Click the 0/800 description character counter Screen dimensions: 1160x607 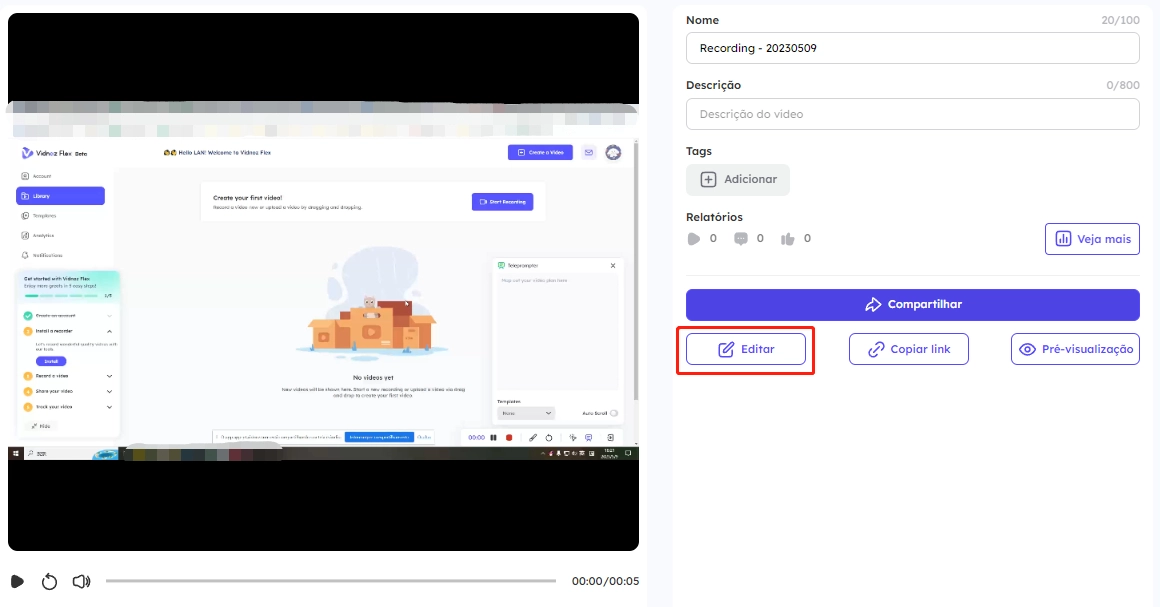tap(1122, 85)
